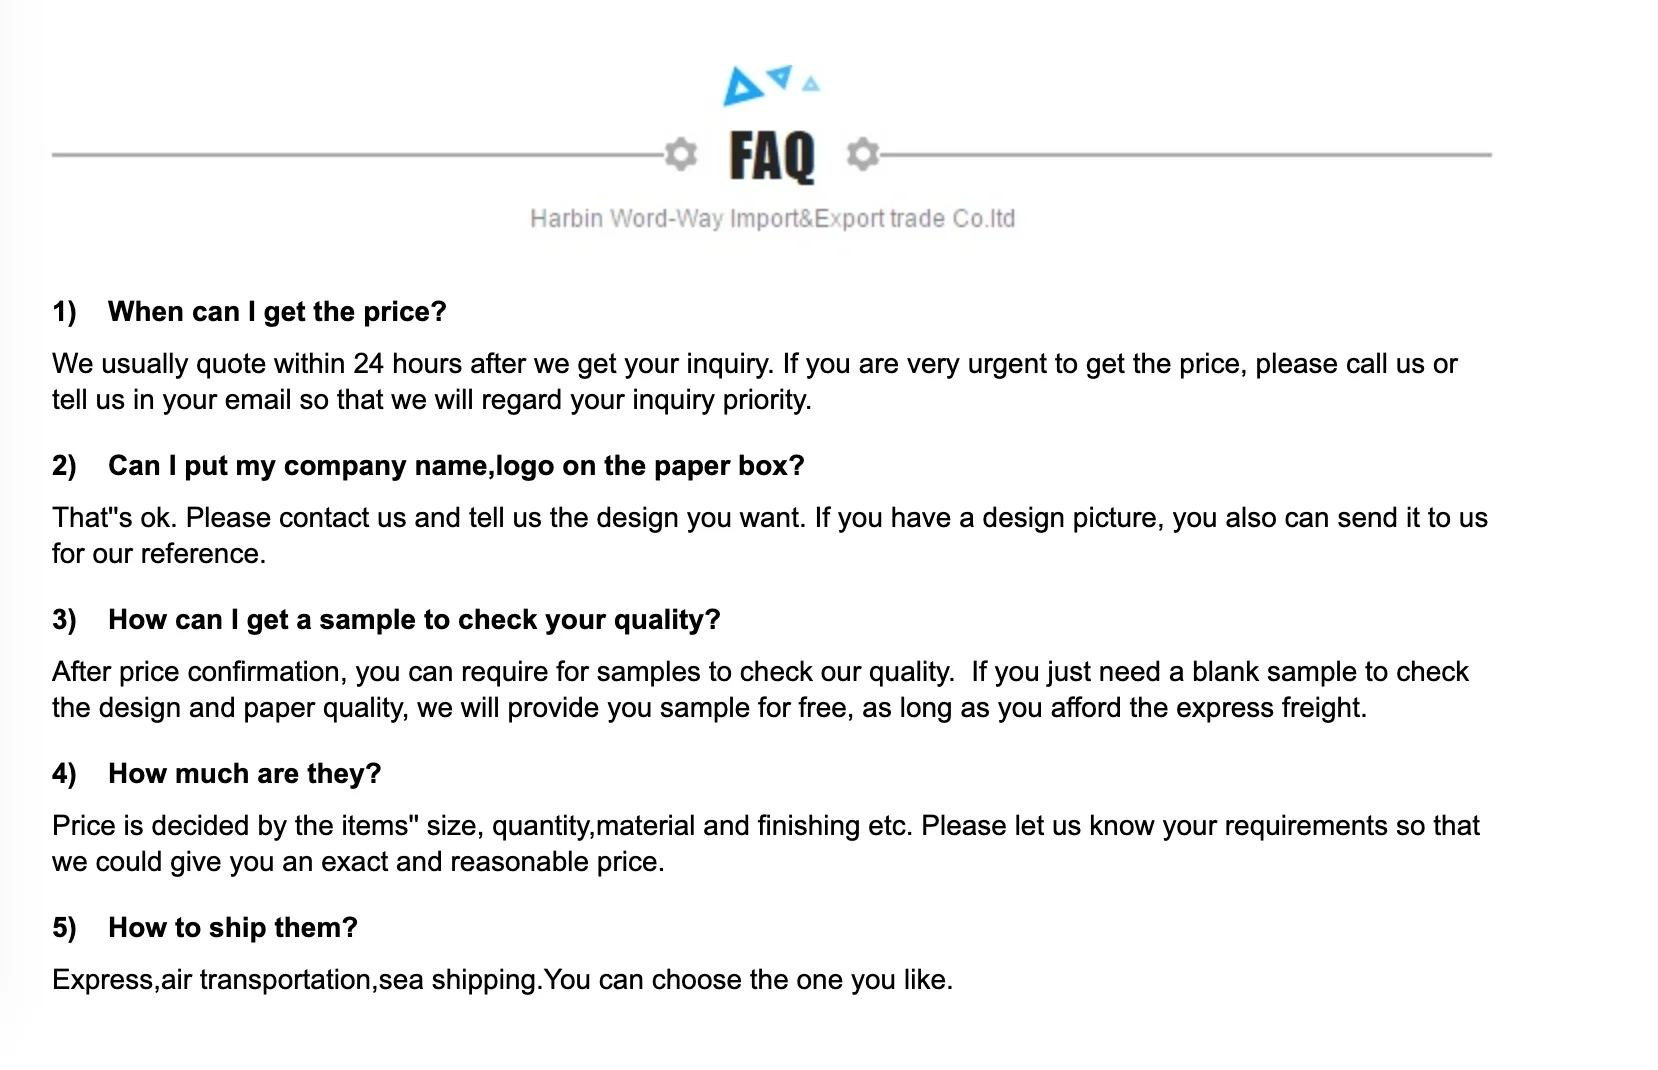Click the gear icon left of FAQ
Image resolution: width=1658 pixels, height=1070 pixels.
click(x=681, y=154)
